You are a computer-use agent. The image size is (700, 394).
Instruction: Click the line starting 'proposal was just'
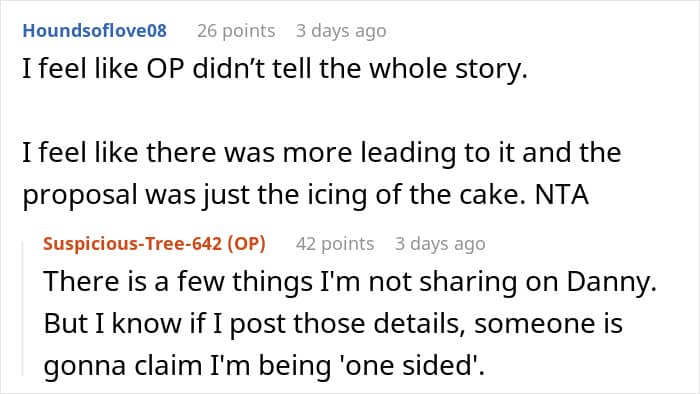pyautogui.click(x=305, y=195)
